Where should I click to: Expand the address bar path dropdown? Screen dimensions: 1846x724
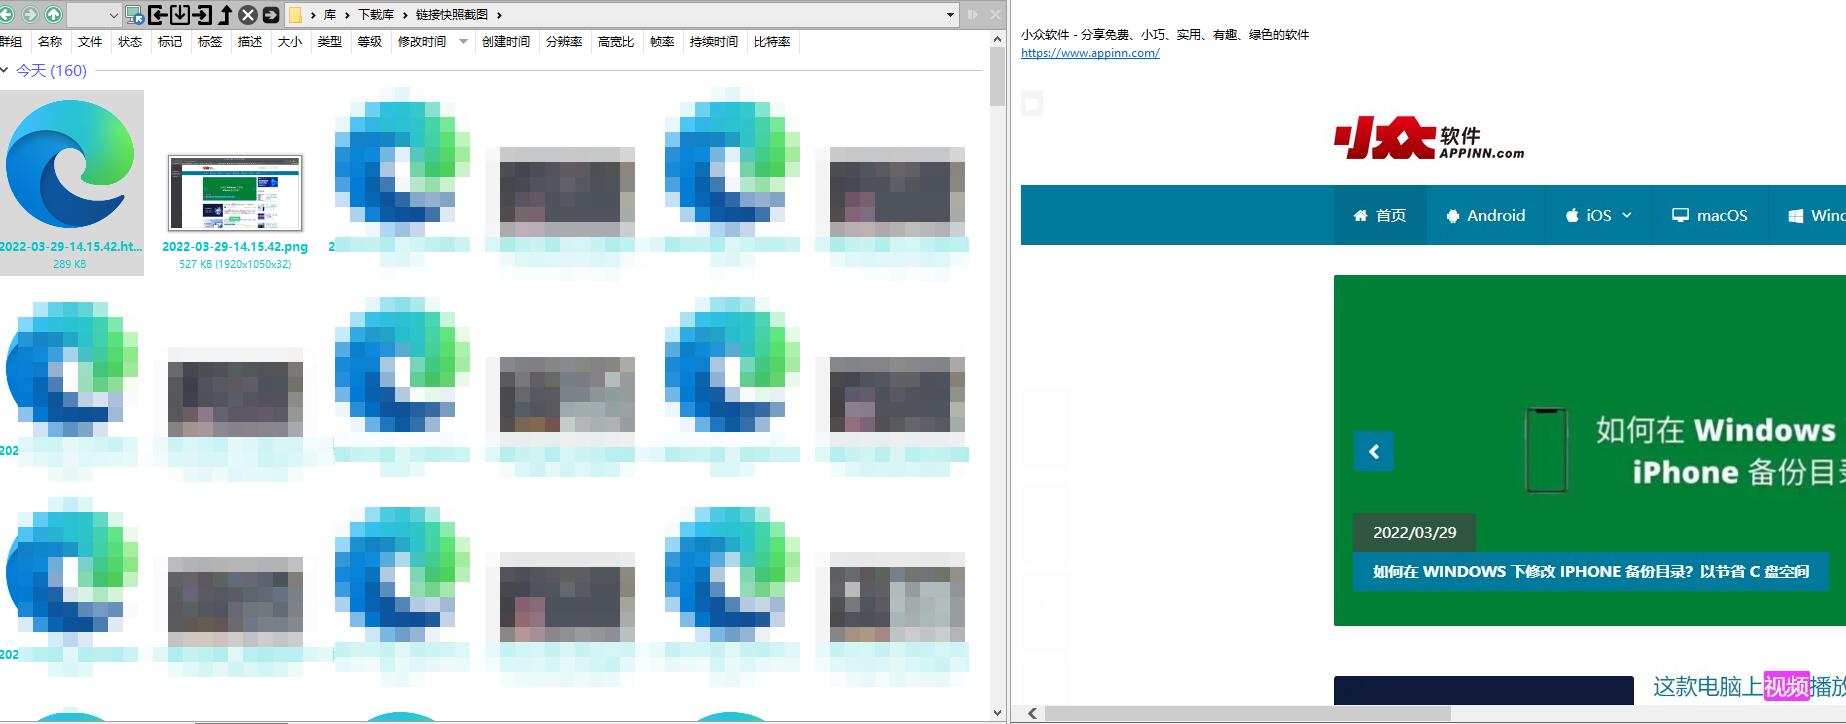950,14
